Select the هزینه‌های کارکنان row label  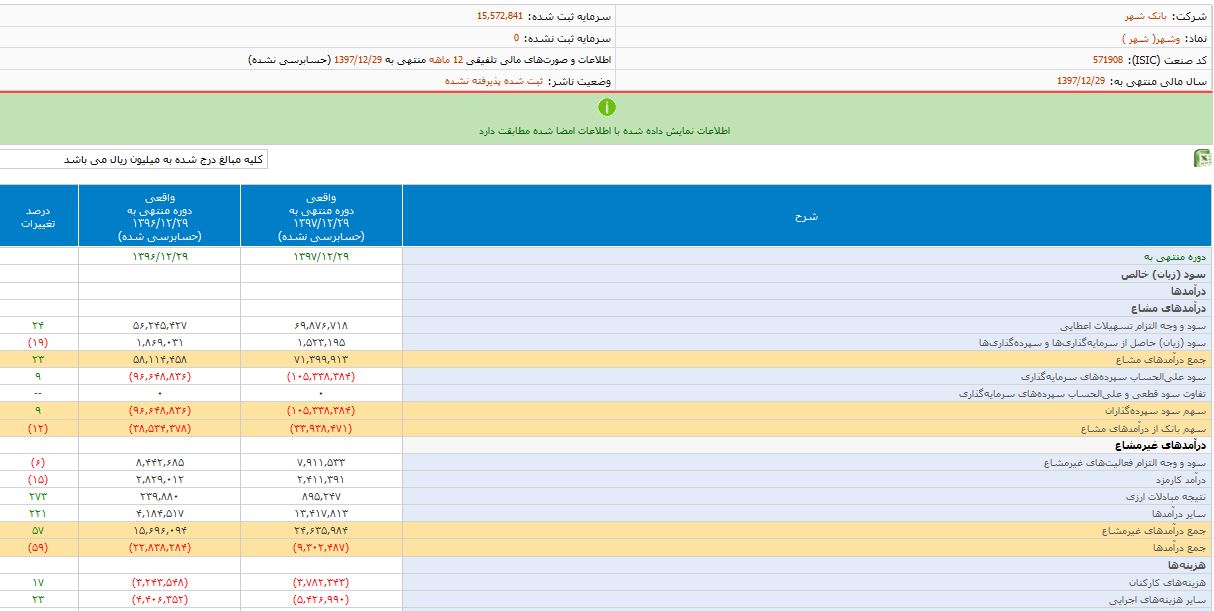[x=1171, y=583]
